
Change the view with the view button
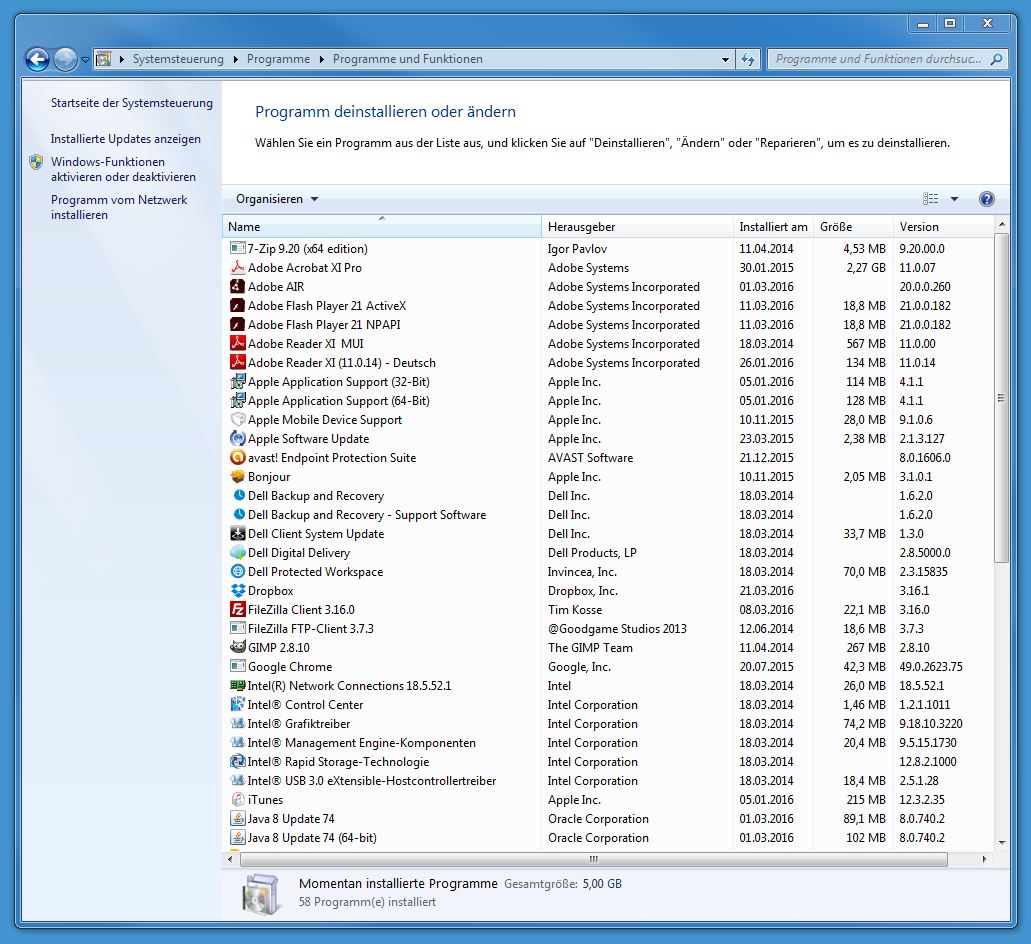930,199
